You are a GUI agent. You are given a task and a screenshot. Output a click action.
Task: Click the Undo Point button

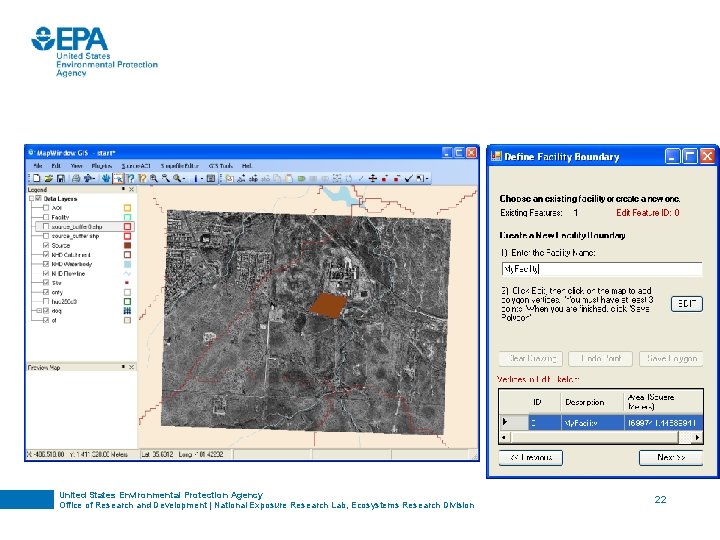pos(600,359)
